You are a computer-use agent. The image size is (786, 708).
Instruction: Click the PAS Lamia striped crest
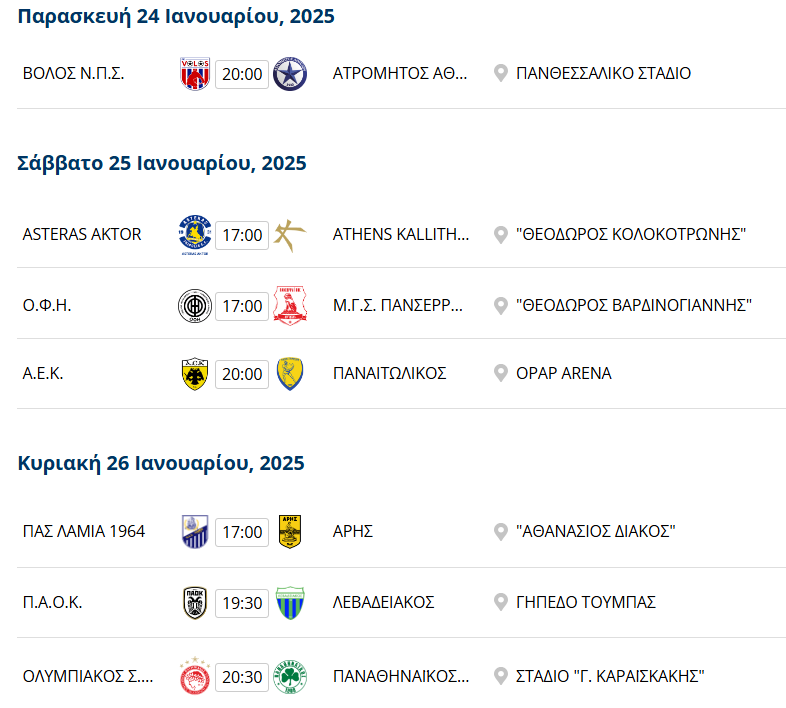point(195,532)
